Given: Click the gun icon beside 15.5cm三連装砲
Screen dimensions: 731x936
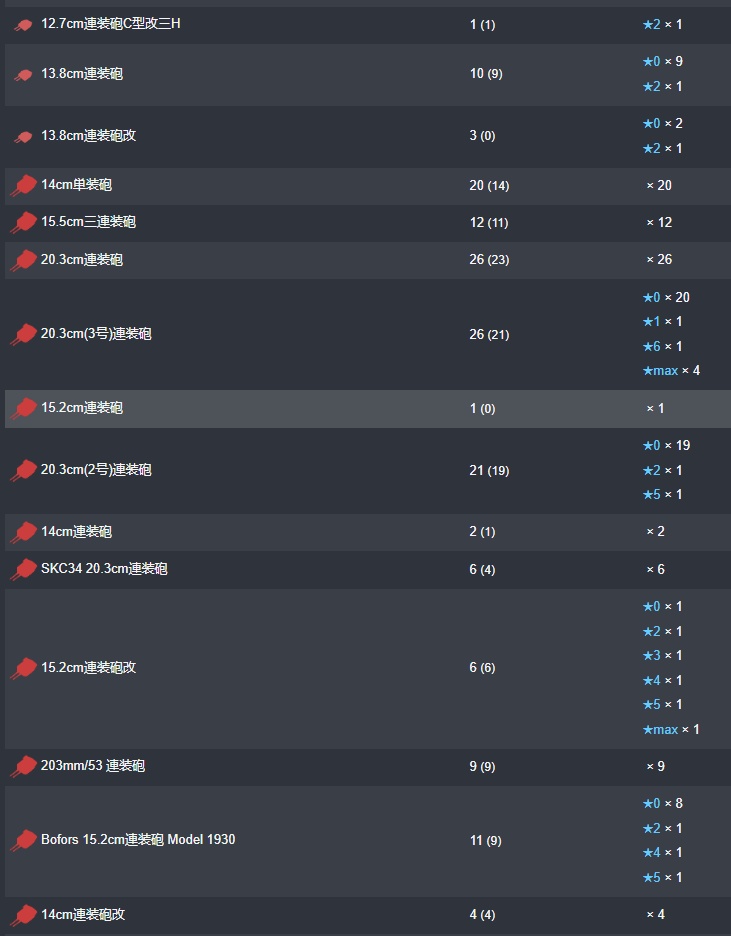Looking at the screenshot, I should click(23, 223).
